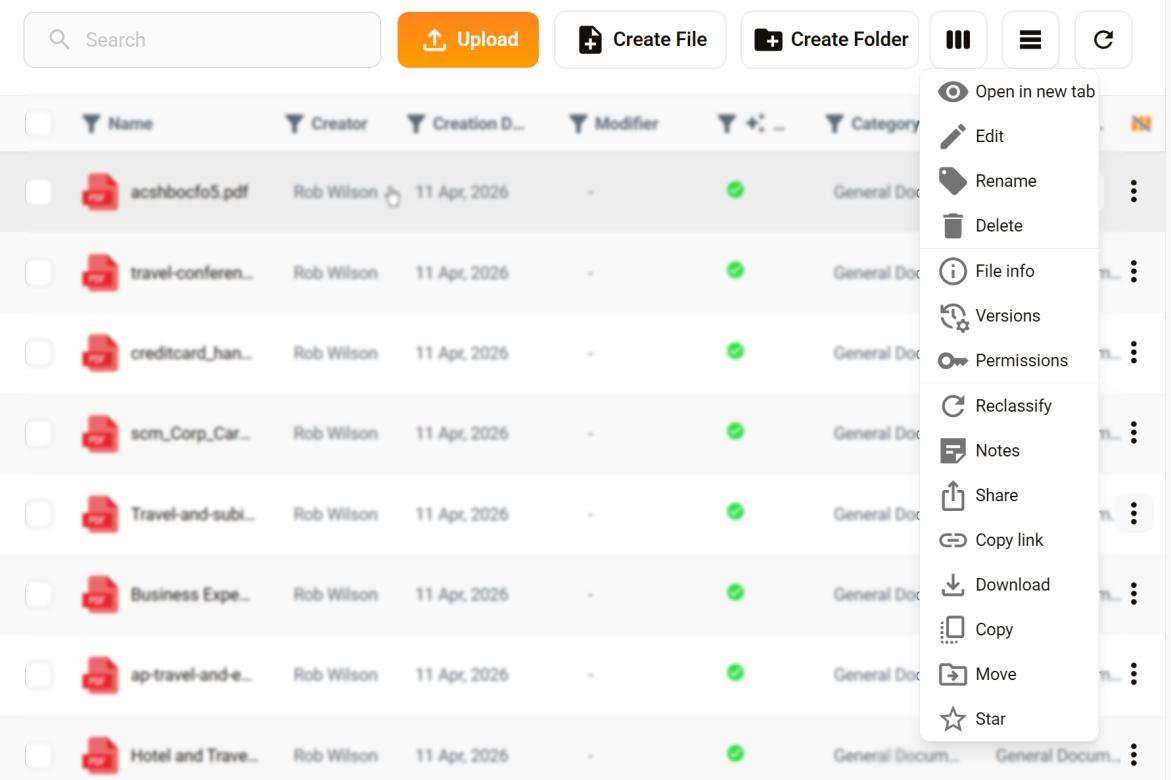The image size is (1171, 780).
Task: Open file name Business Expe...
Action: click(190, 595)
